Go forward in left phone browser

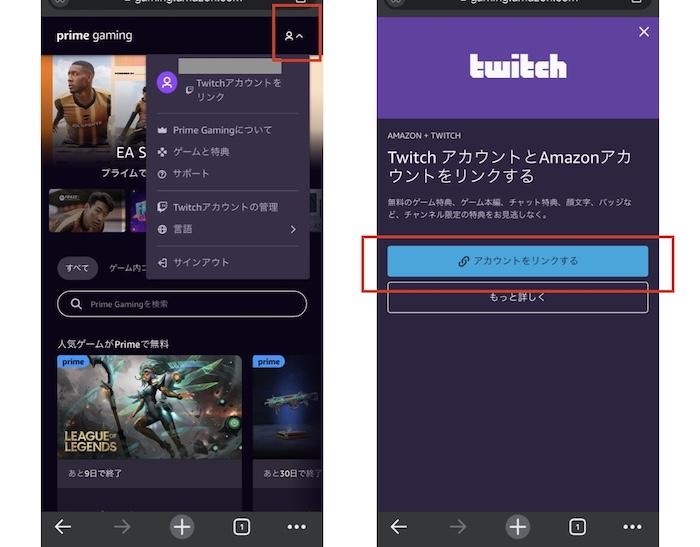point(122,527)
